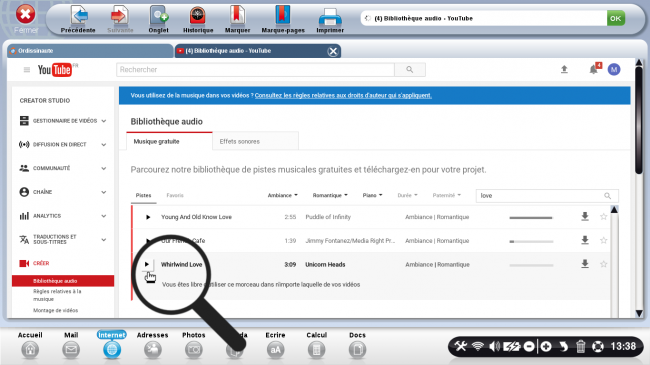The image size is (650, 365).
Task: Download the Jimmy Fontanez track
Action: click(585, 240)
